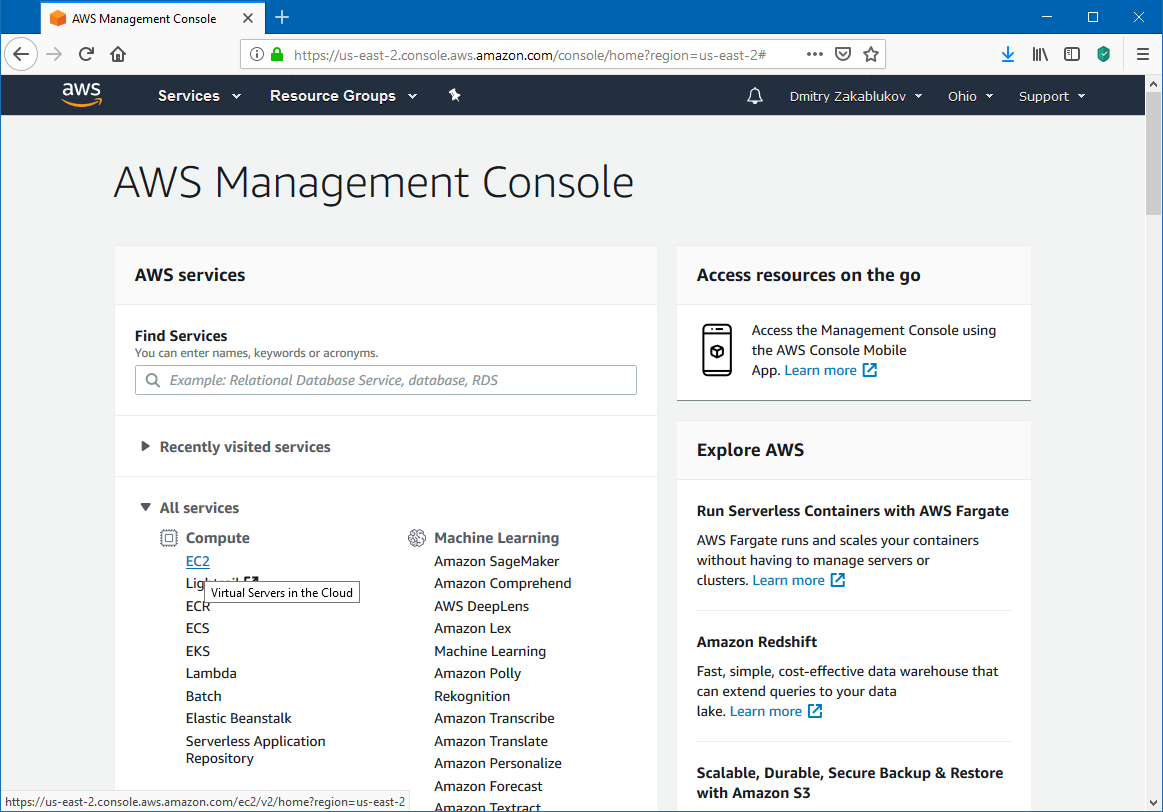Open the page actions three-dots menu

pos(814,54)
